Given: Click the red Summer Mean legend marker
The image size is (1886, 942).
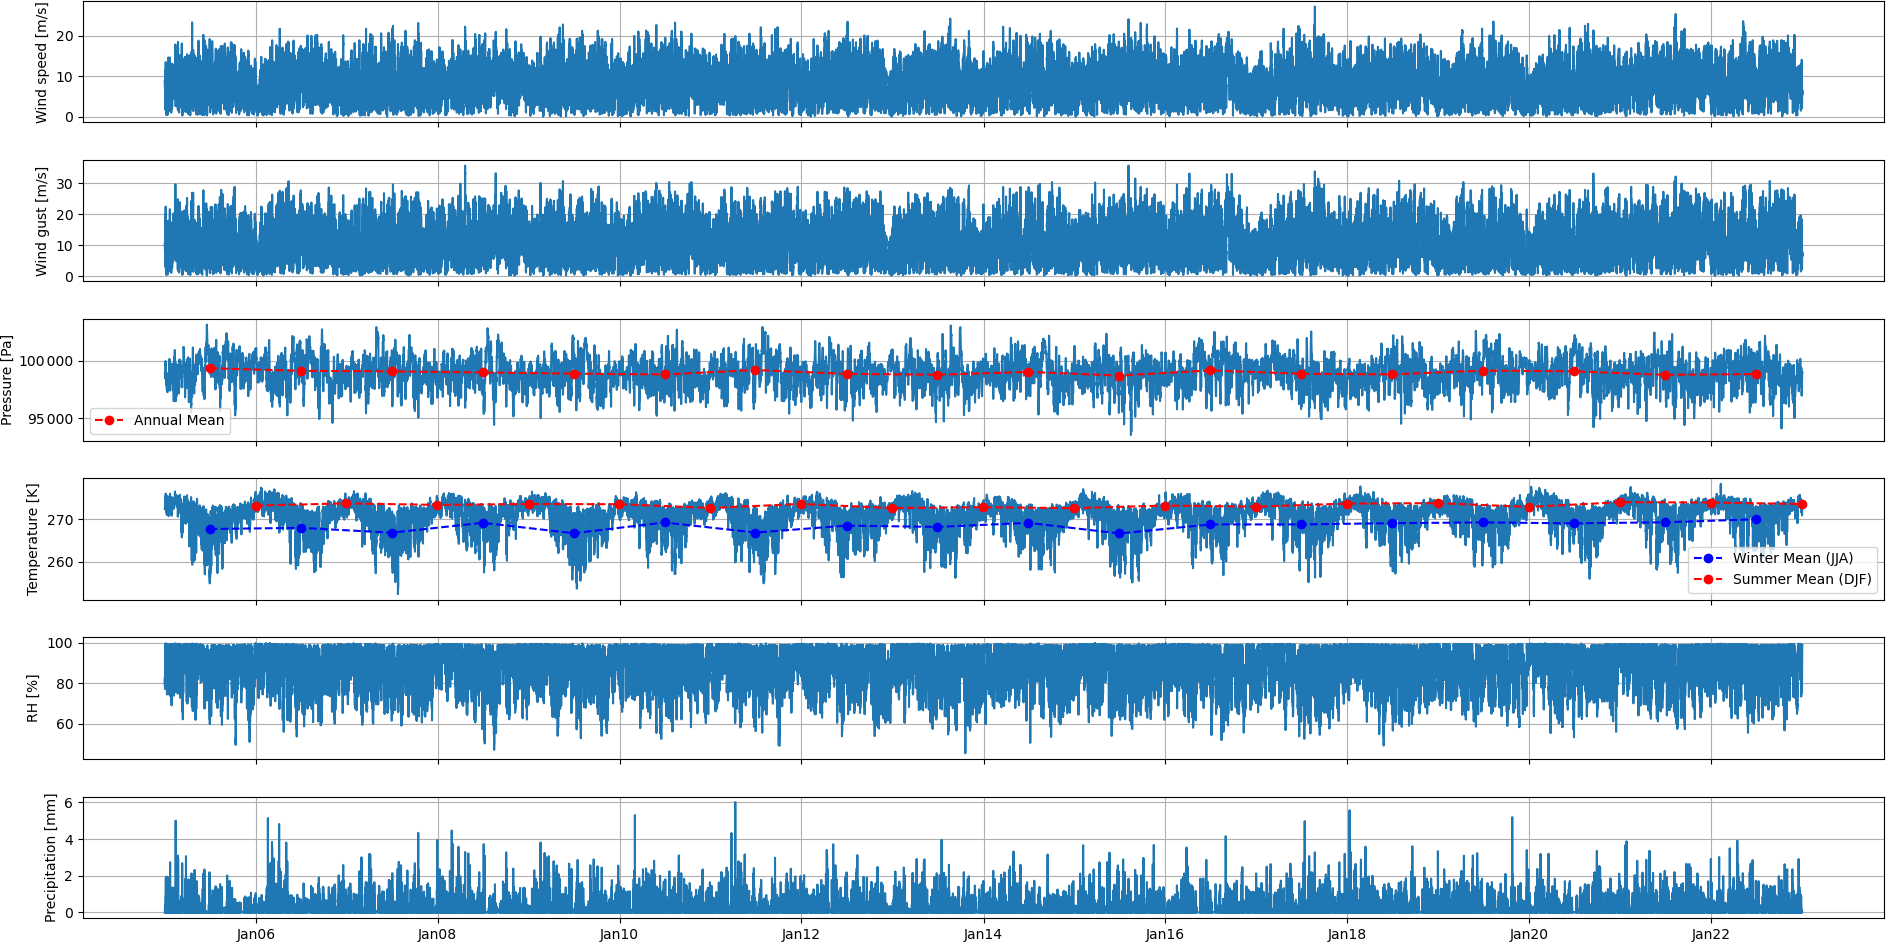Looking at the screenshot, I should click(x=1708, y=579).
